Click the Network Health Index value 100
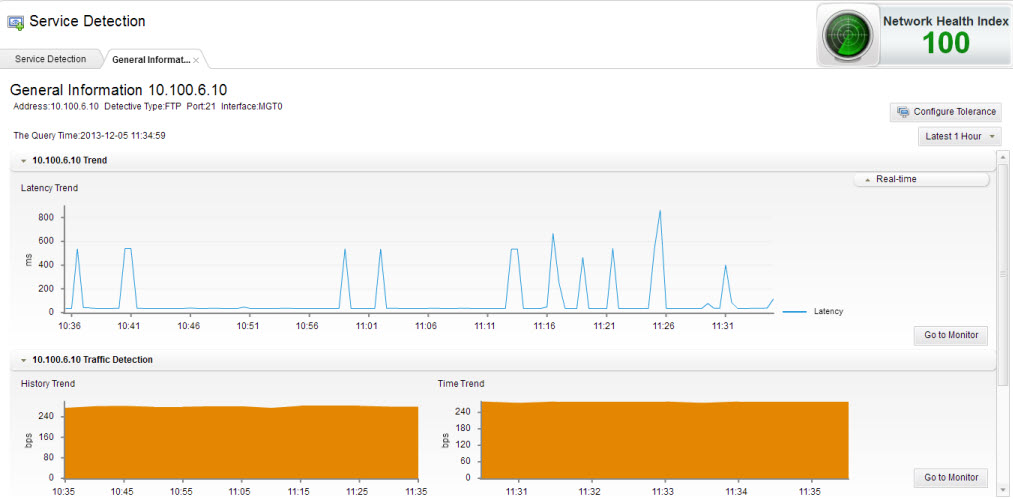This screenshot has width=1013, height=499. [945, 43]
